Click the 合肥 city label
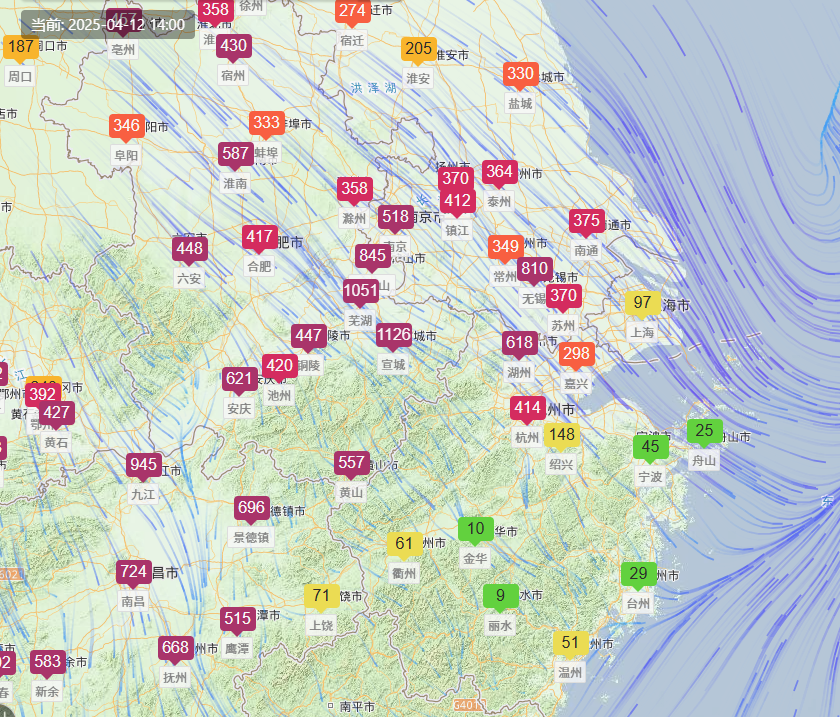The height and width of the screenshot is (717, 840). point(259,266)
